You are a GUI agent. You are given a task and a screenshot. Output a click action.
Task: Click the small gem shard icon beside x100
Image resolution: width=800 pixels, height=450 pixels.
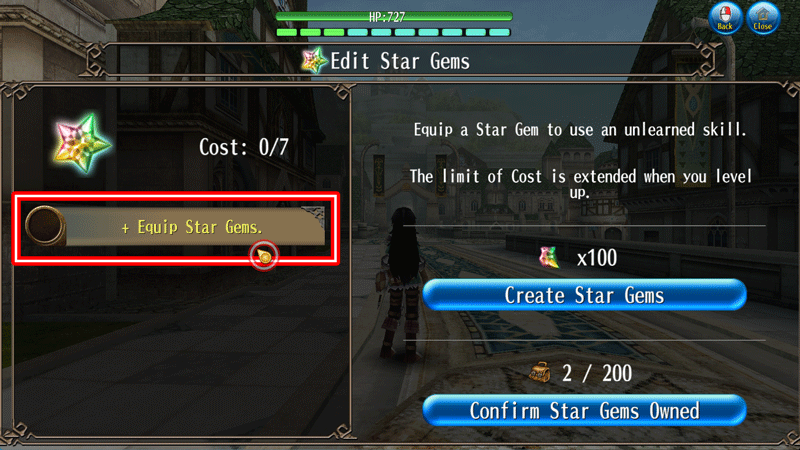(x=549, y=257)
